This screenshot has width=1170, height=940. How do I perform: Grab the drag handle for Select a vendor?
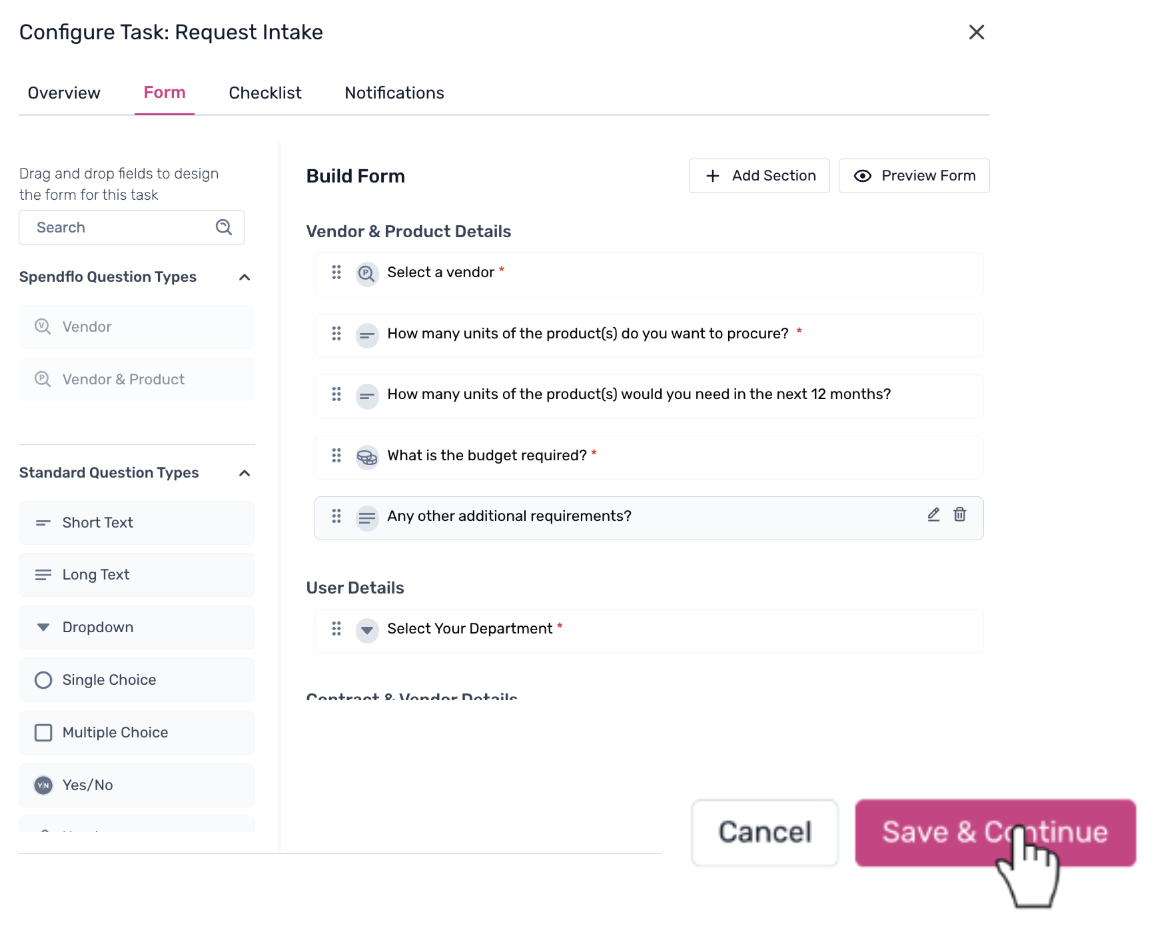click(336, 272)
